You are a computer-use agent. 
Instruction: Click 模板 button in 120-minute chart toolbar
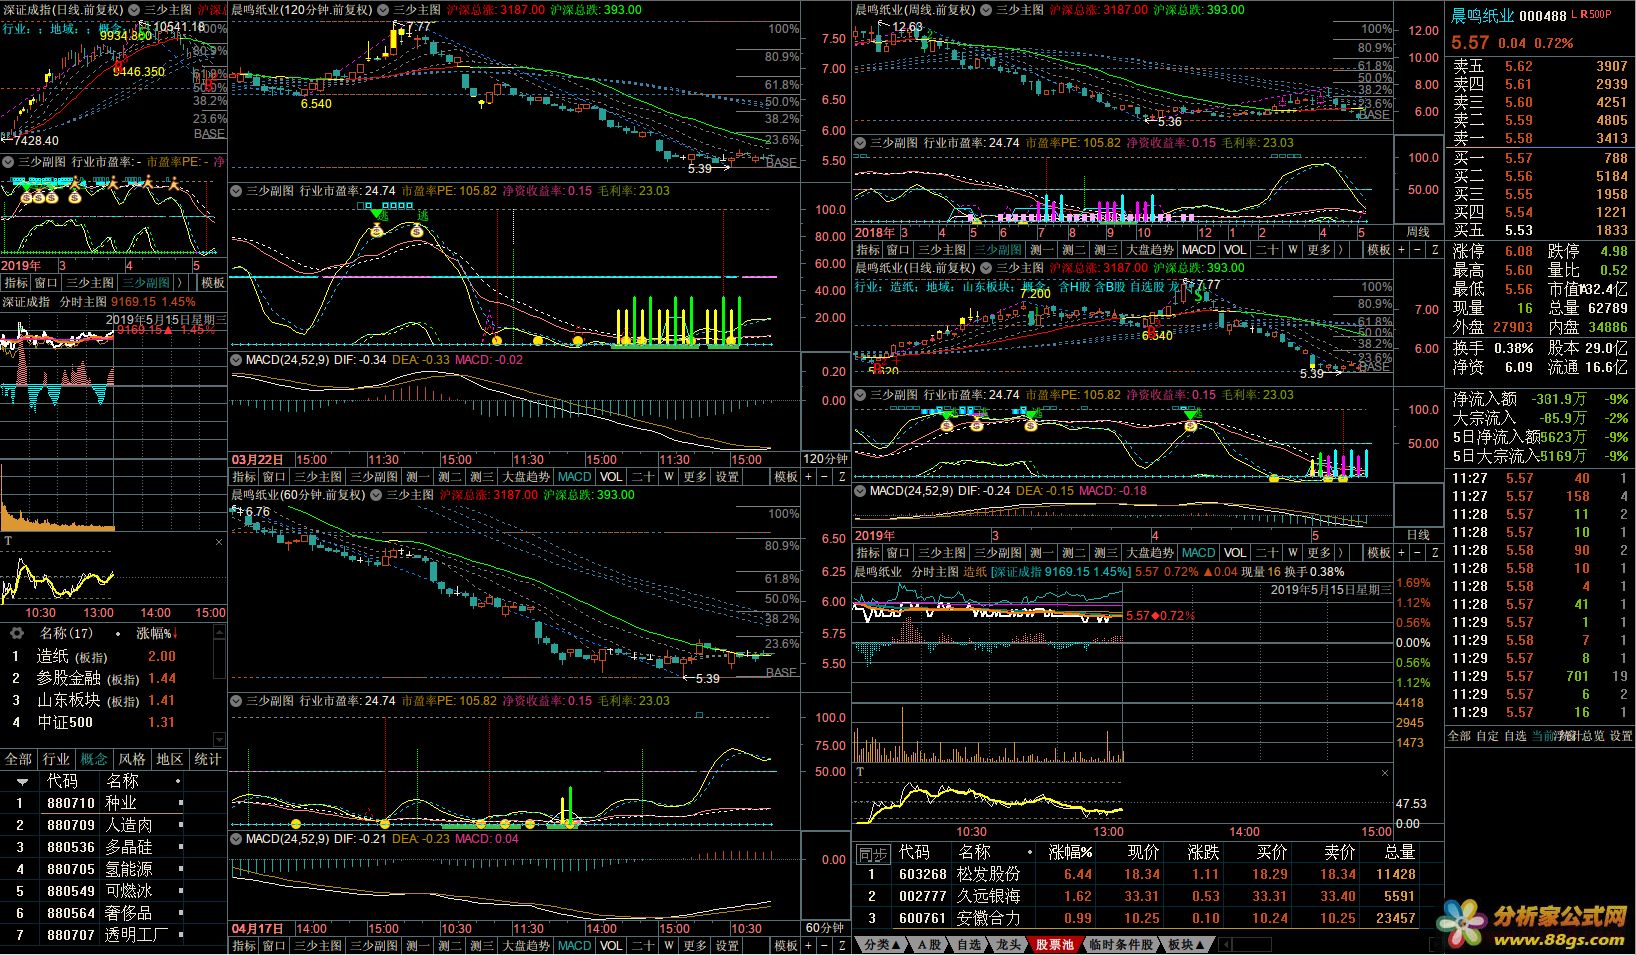[x=786, y=477]
